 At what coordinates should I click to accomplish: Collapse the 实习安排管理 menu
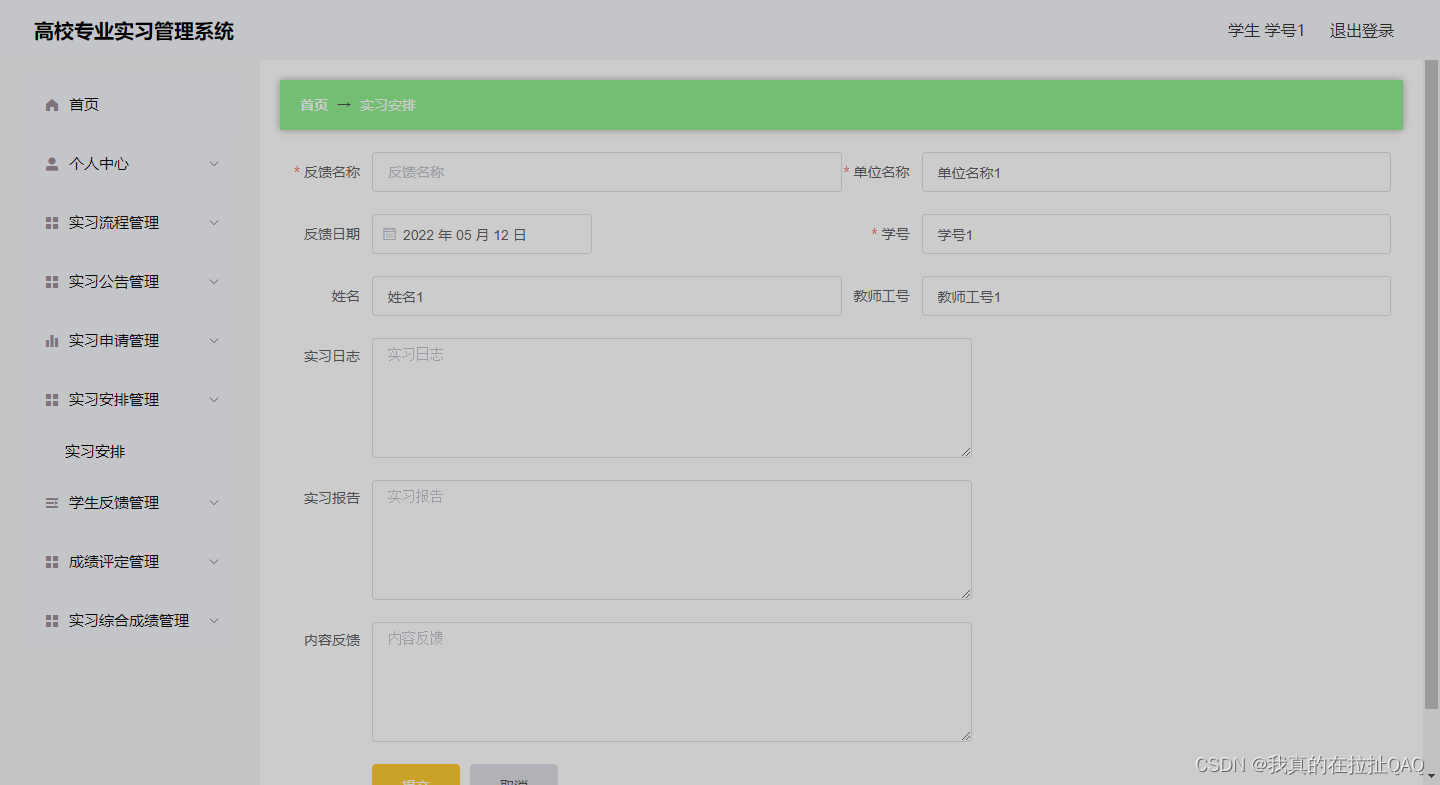coord(213,399)
